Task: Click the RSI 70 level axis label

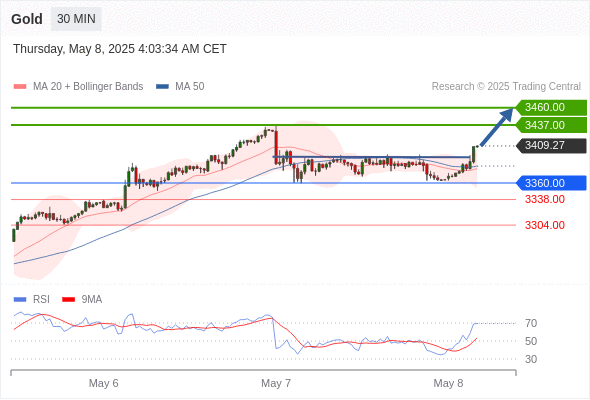Action: [x=531, y=323]
